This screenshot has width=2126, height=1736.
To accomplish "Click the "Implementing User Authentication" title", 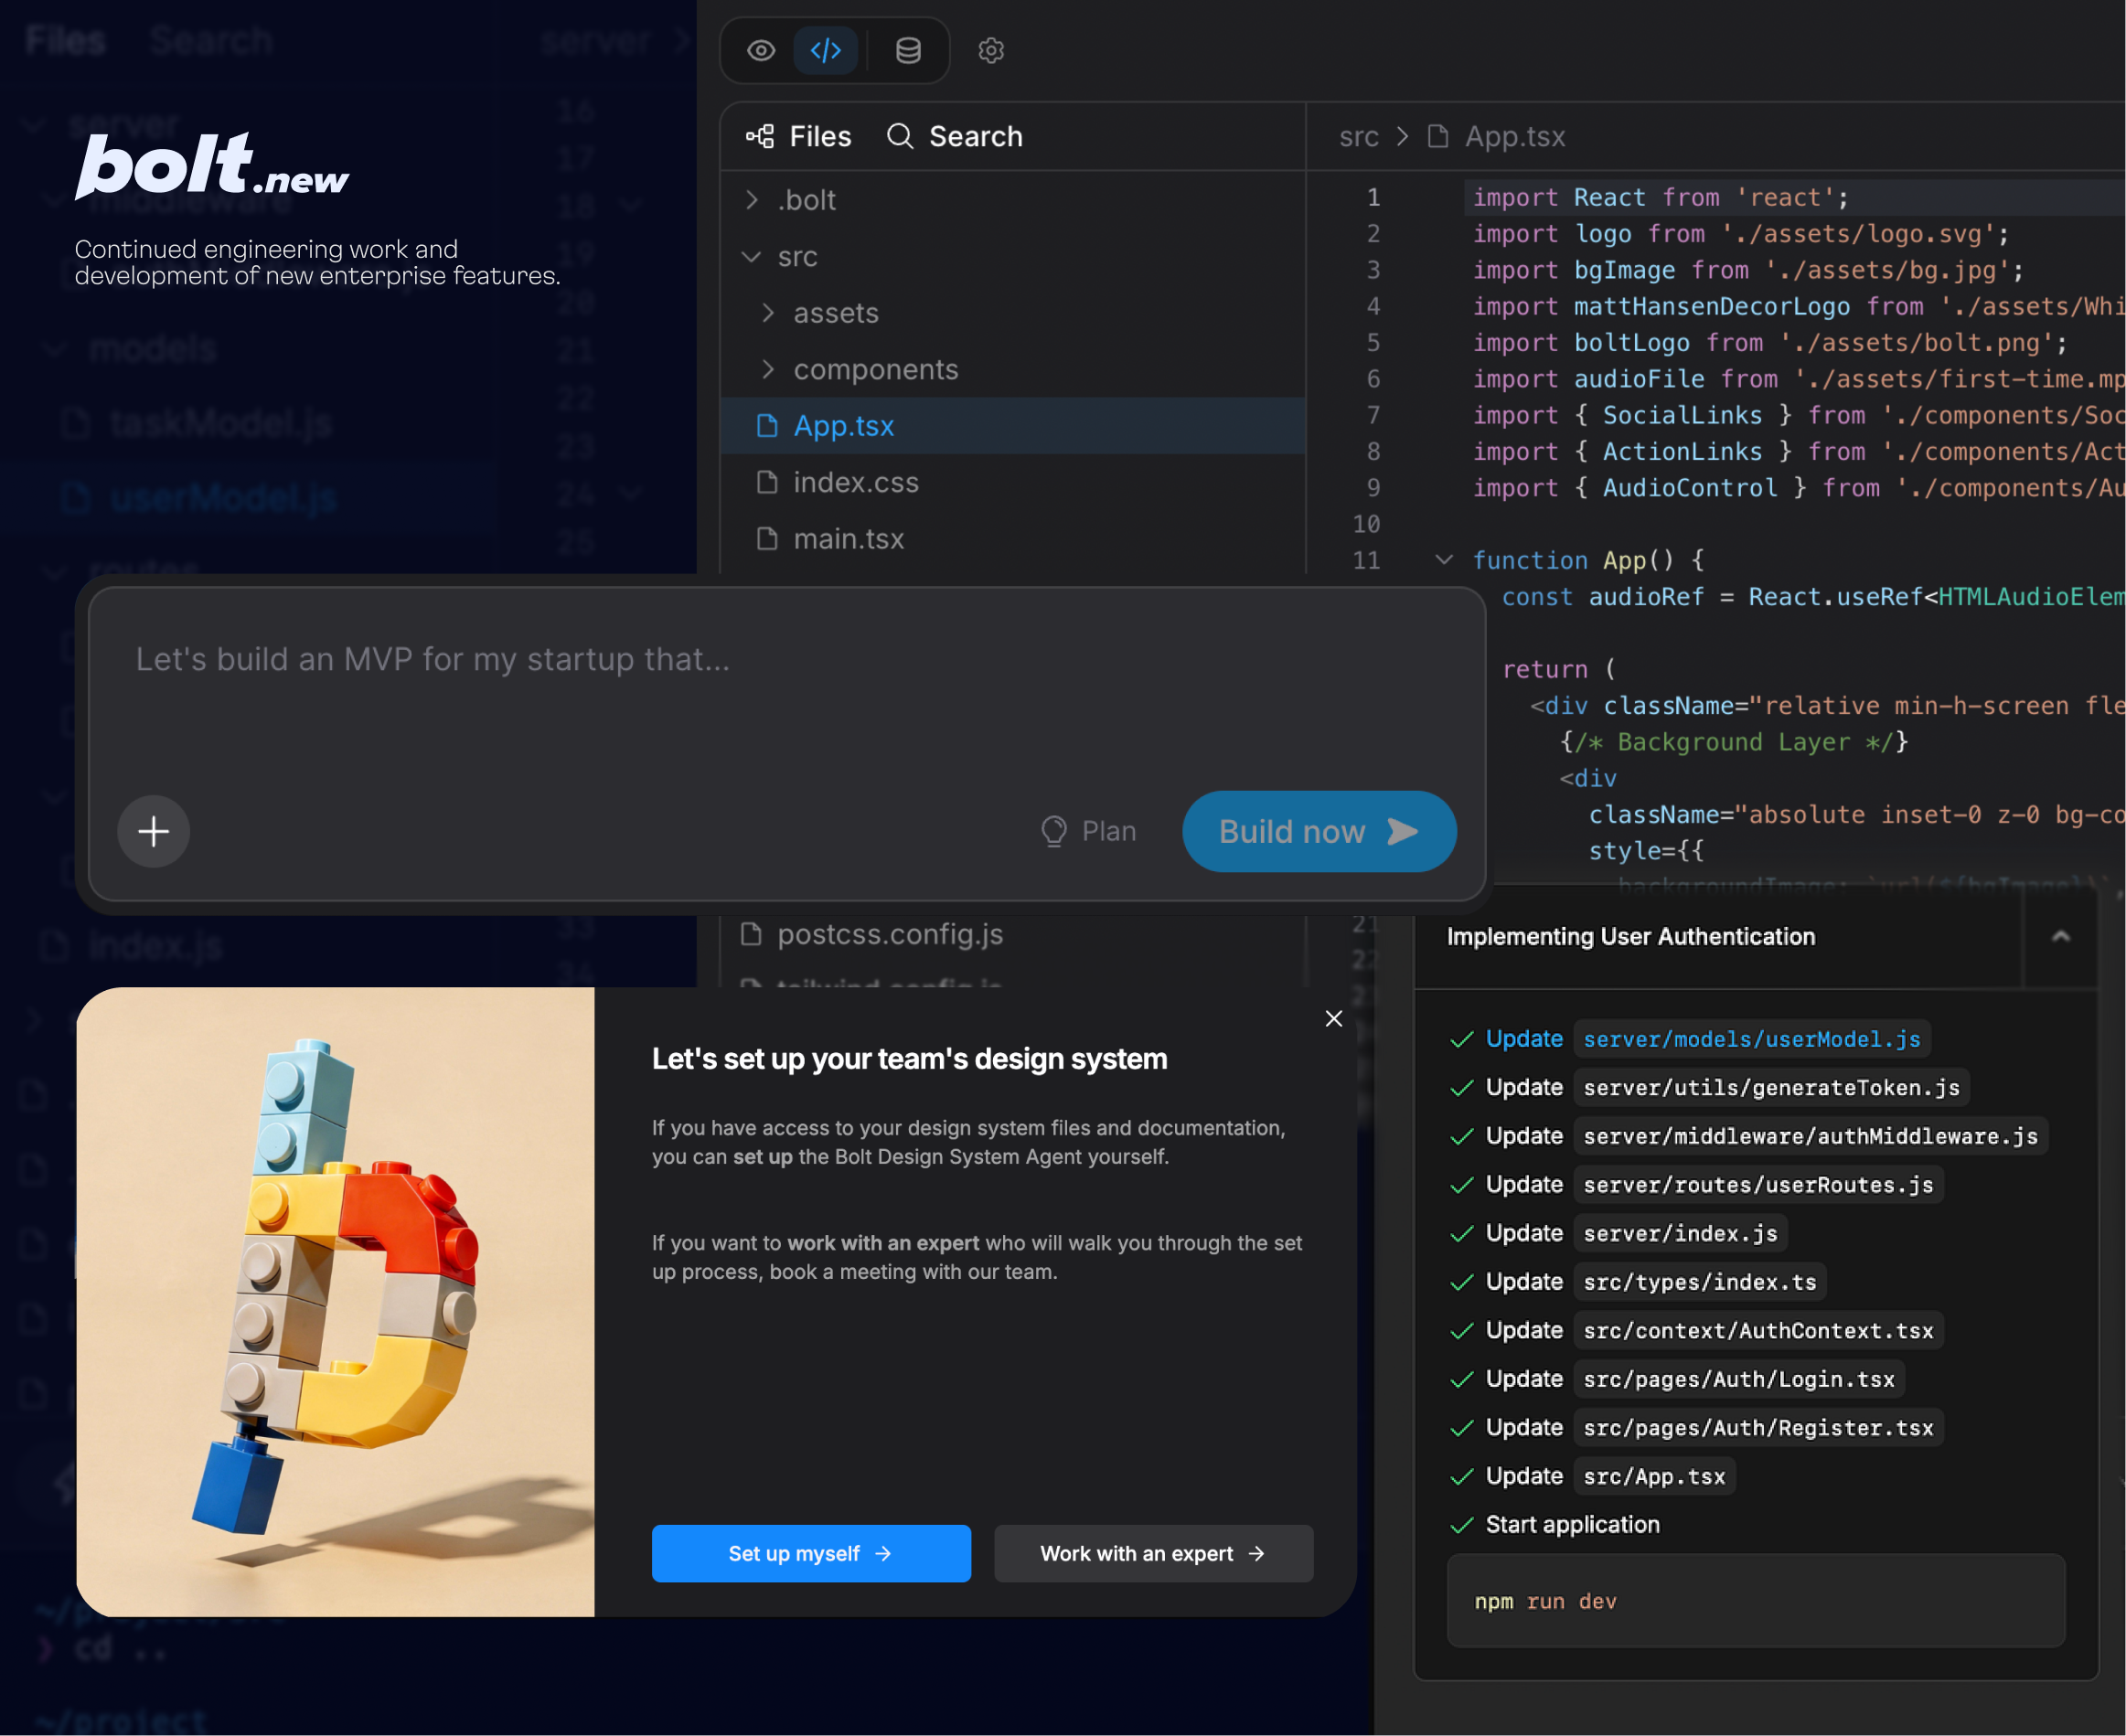I will [1630, 936].
